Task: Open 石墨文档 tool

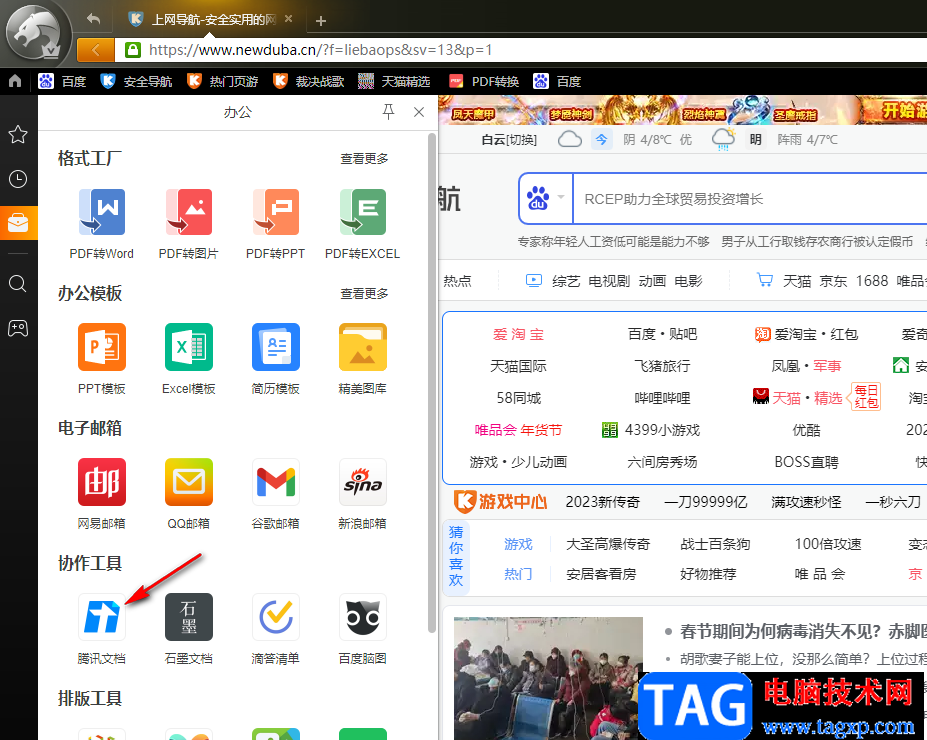Action: point(189,629)
